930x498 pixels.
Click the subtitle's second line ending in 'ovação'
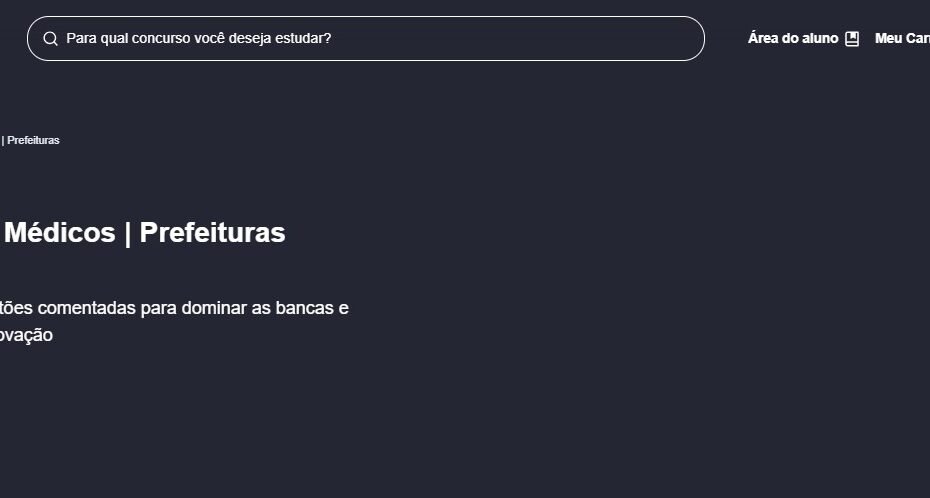[x=26, y=336]
